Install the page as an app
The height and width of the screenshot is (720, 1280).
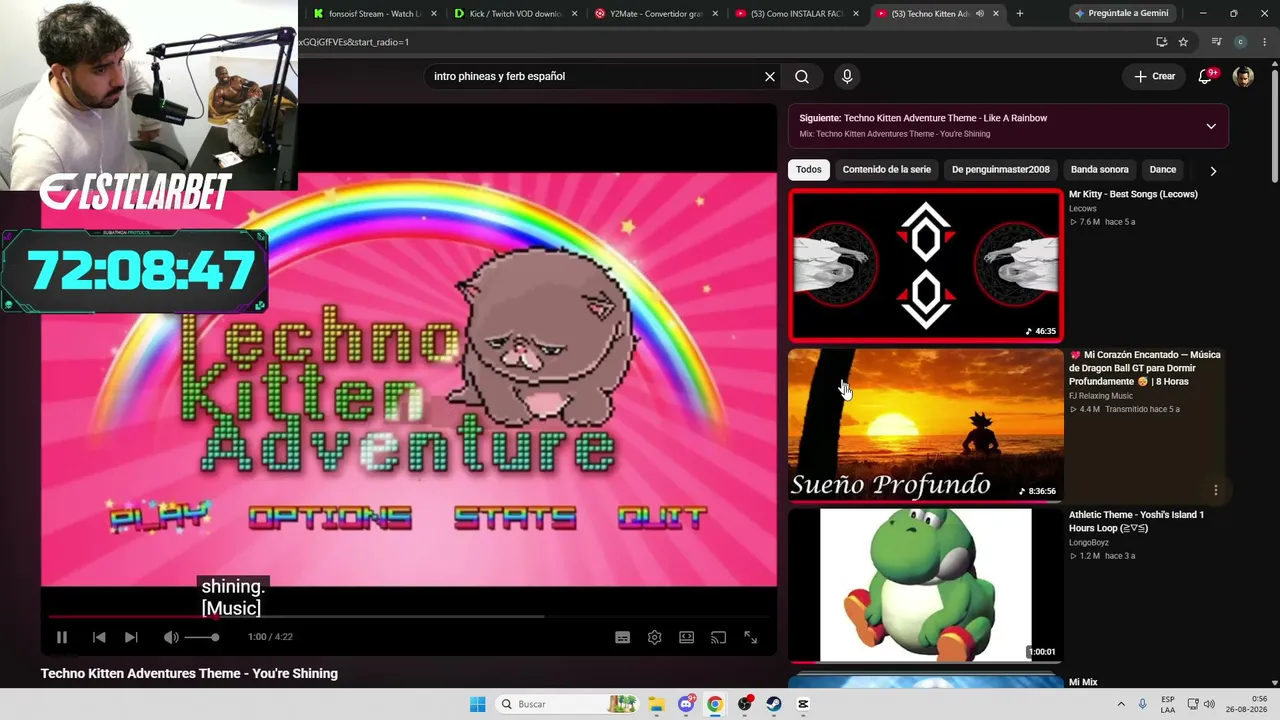[x=1161, y=42]
